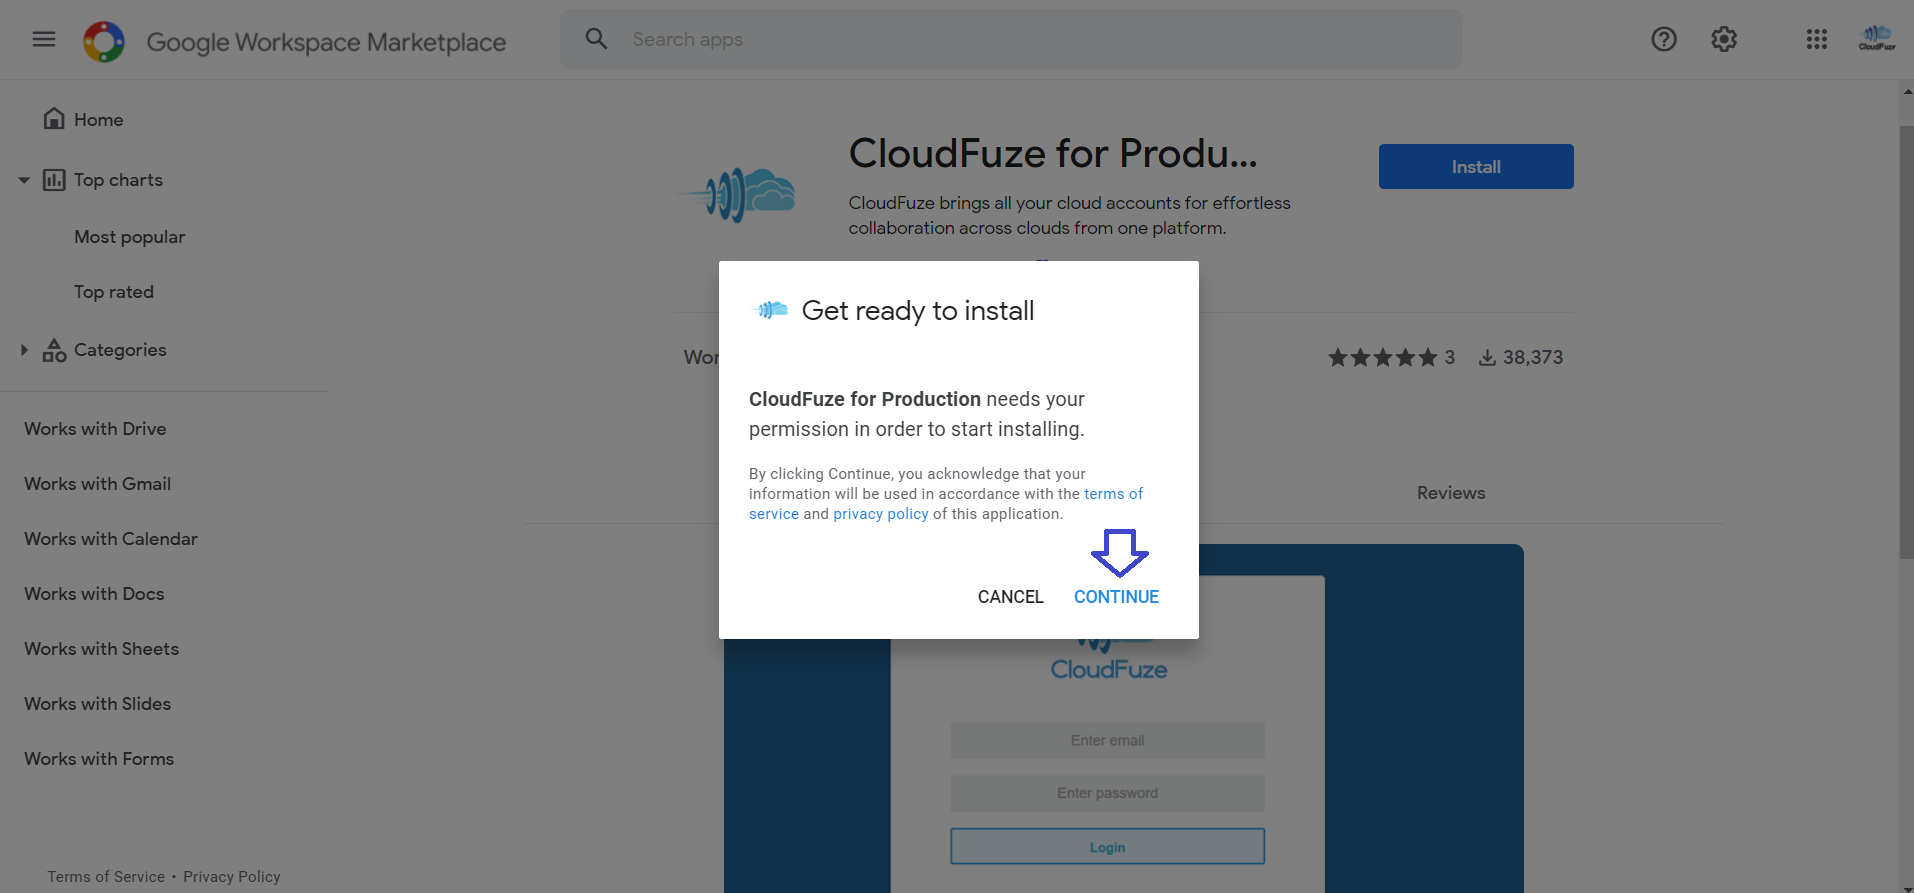This screenshot has width=1914, height=893.
Task: Open Works with Forms filter
Action: [x=99, y=759]
